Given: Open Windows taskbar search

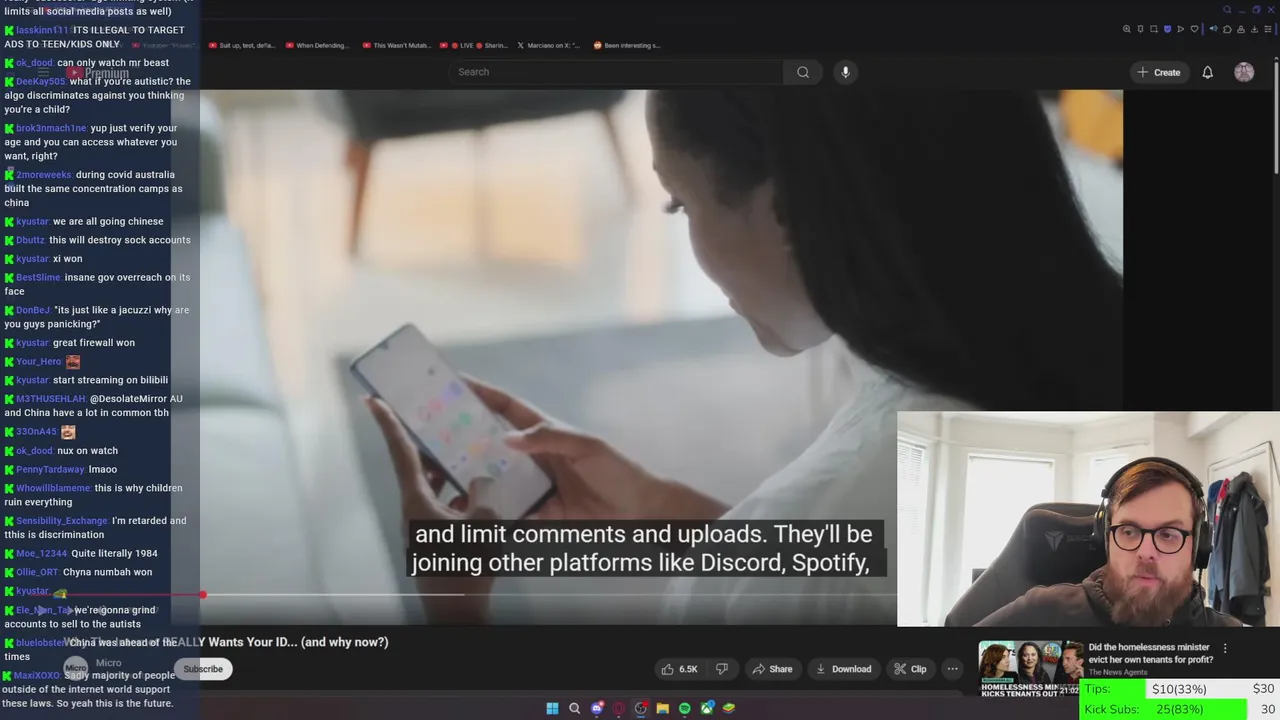Looking at the screenshot, I should pyautogui.click(x=574, y=708).
